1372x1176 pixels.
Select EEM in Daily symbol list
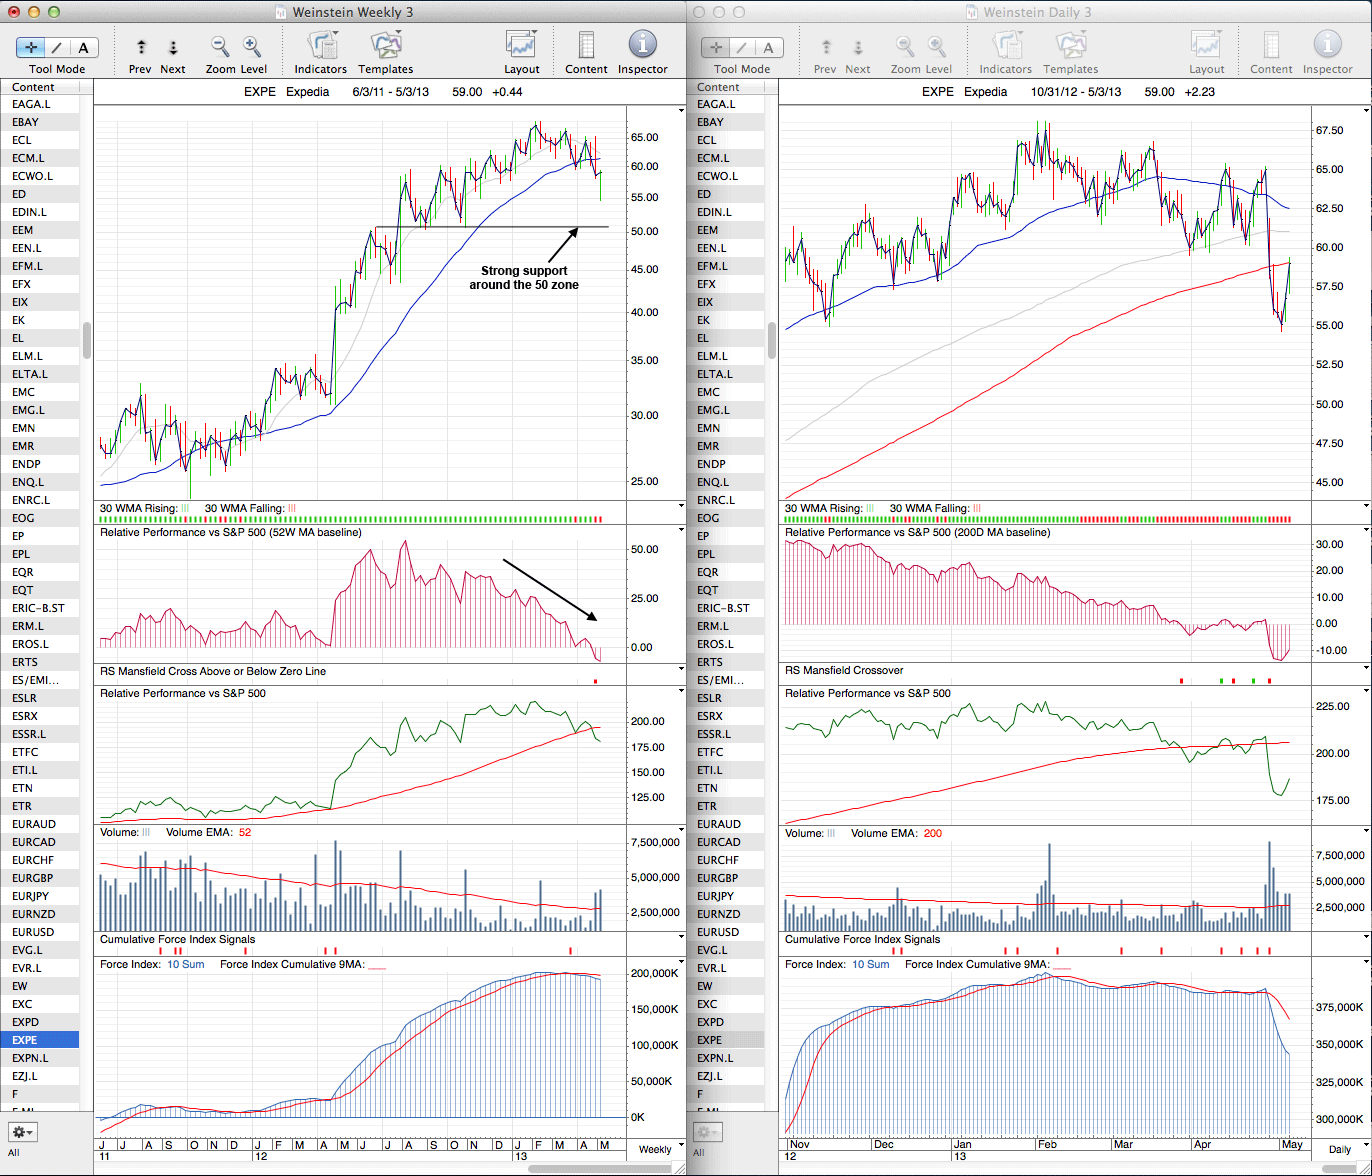coord(725,230)
